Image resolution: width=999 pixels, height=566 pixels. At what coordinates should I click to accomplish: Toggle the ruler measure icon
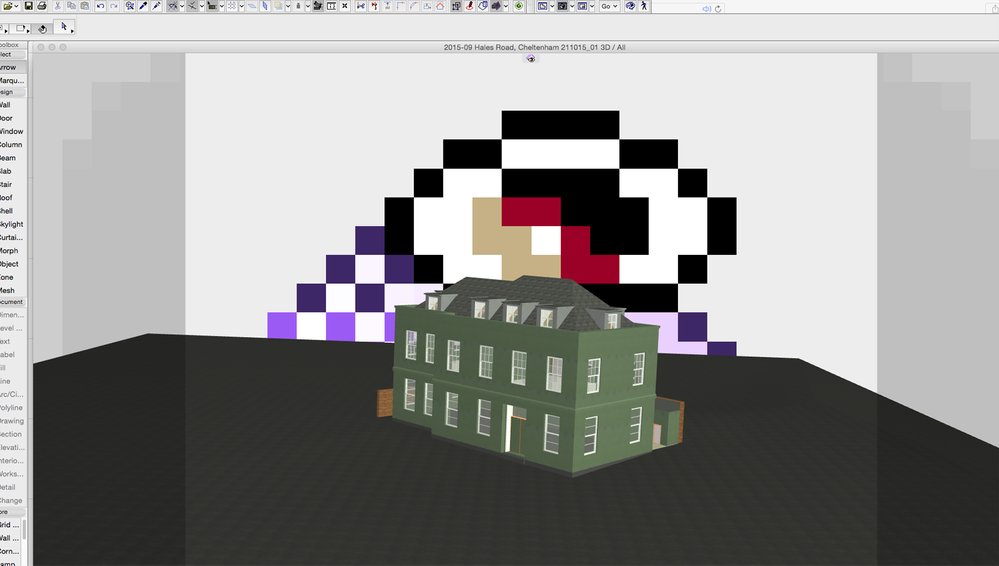(x=212, y=6)
